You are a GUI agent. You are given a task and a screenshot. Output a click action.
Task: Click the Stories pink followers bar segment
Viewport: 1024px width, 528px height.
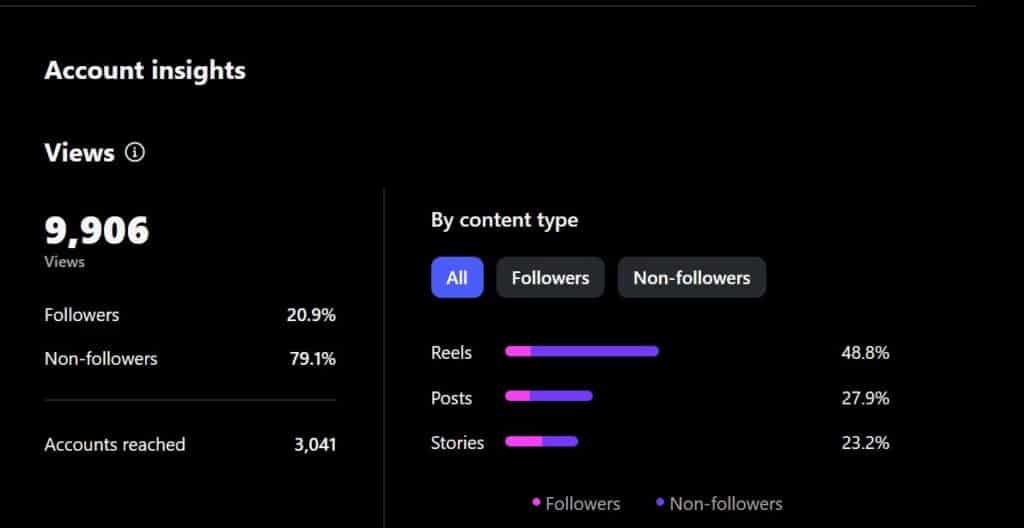click(524, 441)
